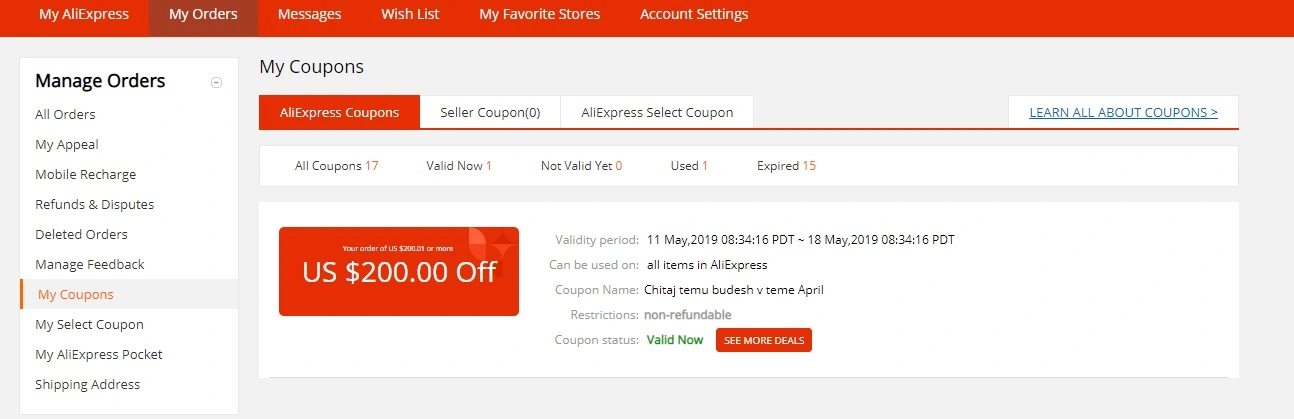This screenshot has height=419, width=1294.
Task: Open Account Settings
Action: (694, 15)
